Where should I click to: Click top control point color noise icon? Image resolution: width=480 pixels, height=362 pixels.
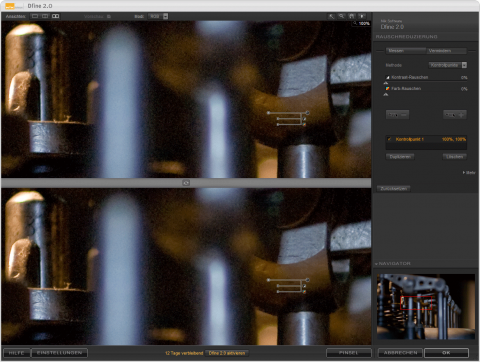click(x=304, y=124)
